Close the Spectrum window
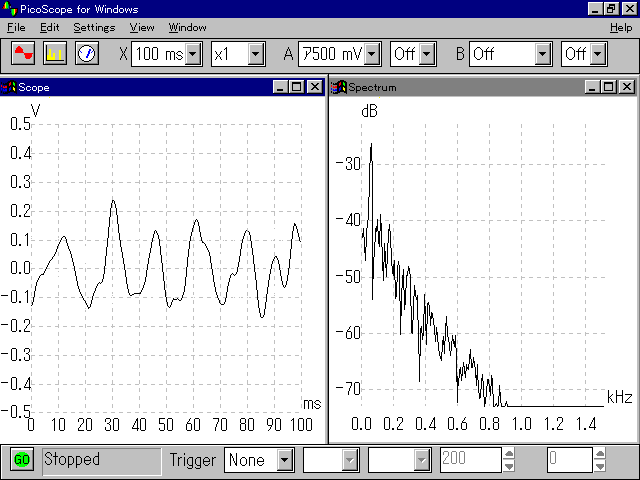The height and width of the screenshot is (480, 640). pos(627,87)
